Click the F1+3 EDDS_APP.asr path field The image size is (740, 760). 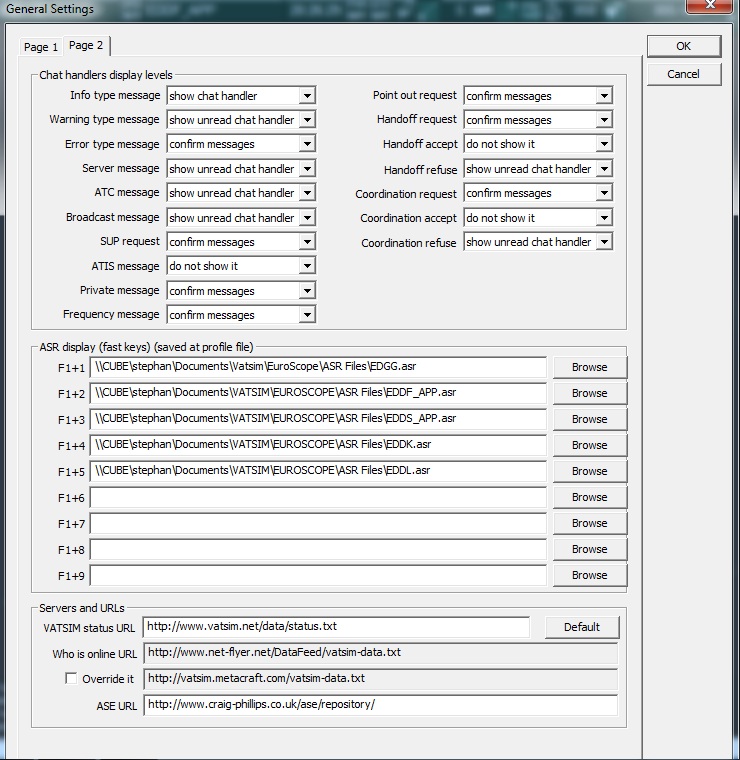318,419
